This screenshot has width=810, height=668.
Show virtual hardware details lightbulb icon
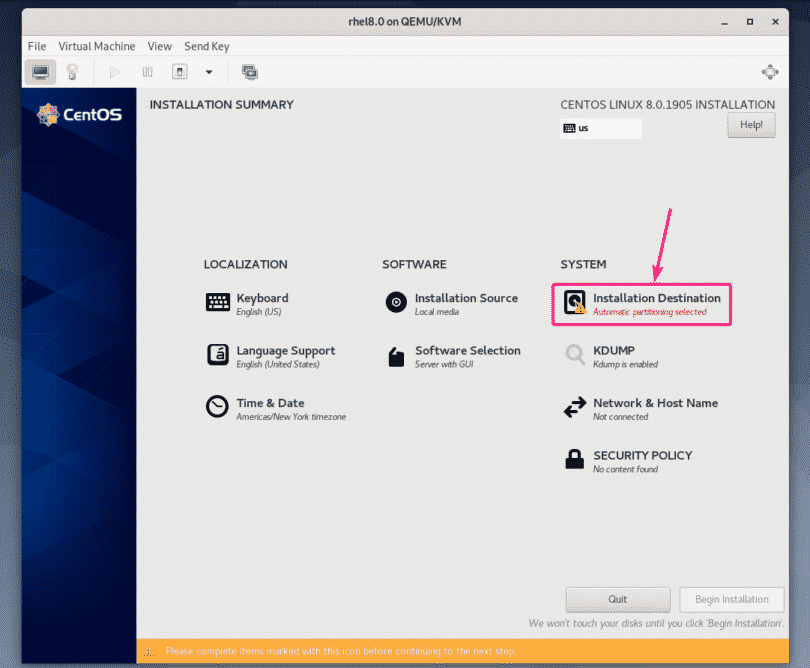point(69,72)
